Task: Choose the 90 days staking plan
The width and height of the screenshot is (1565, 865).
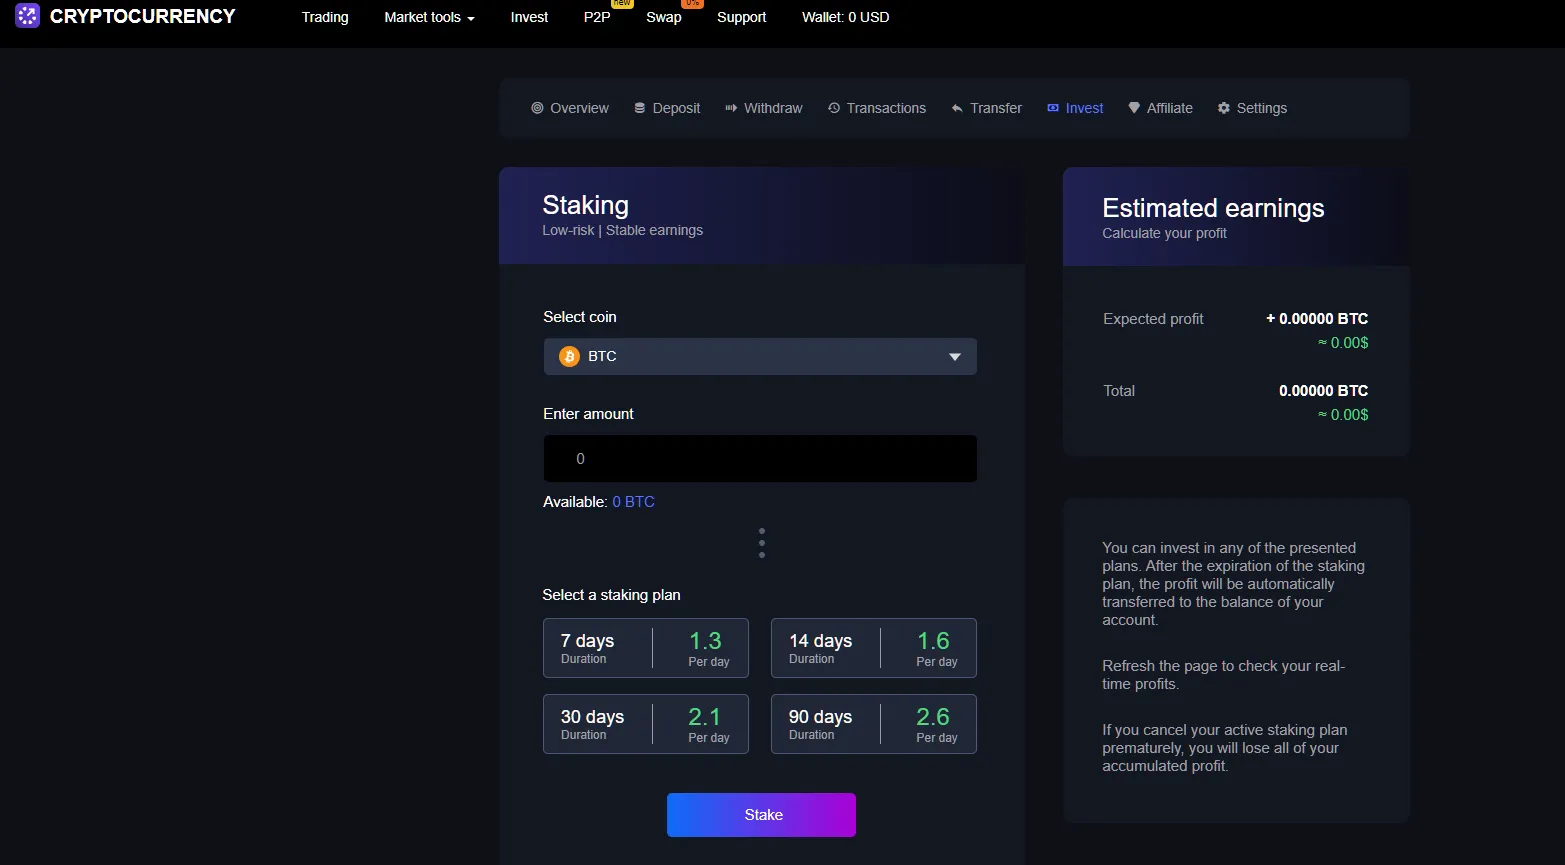Action: (x=874, y=724)
